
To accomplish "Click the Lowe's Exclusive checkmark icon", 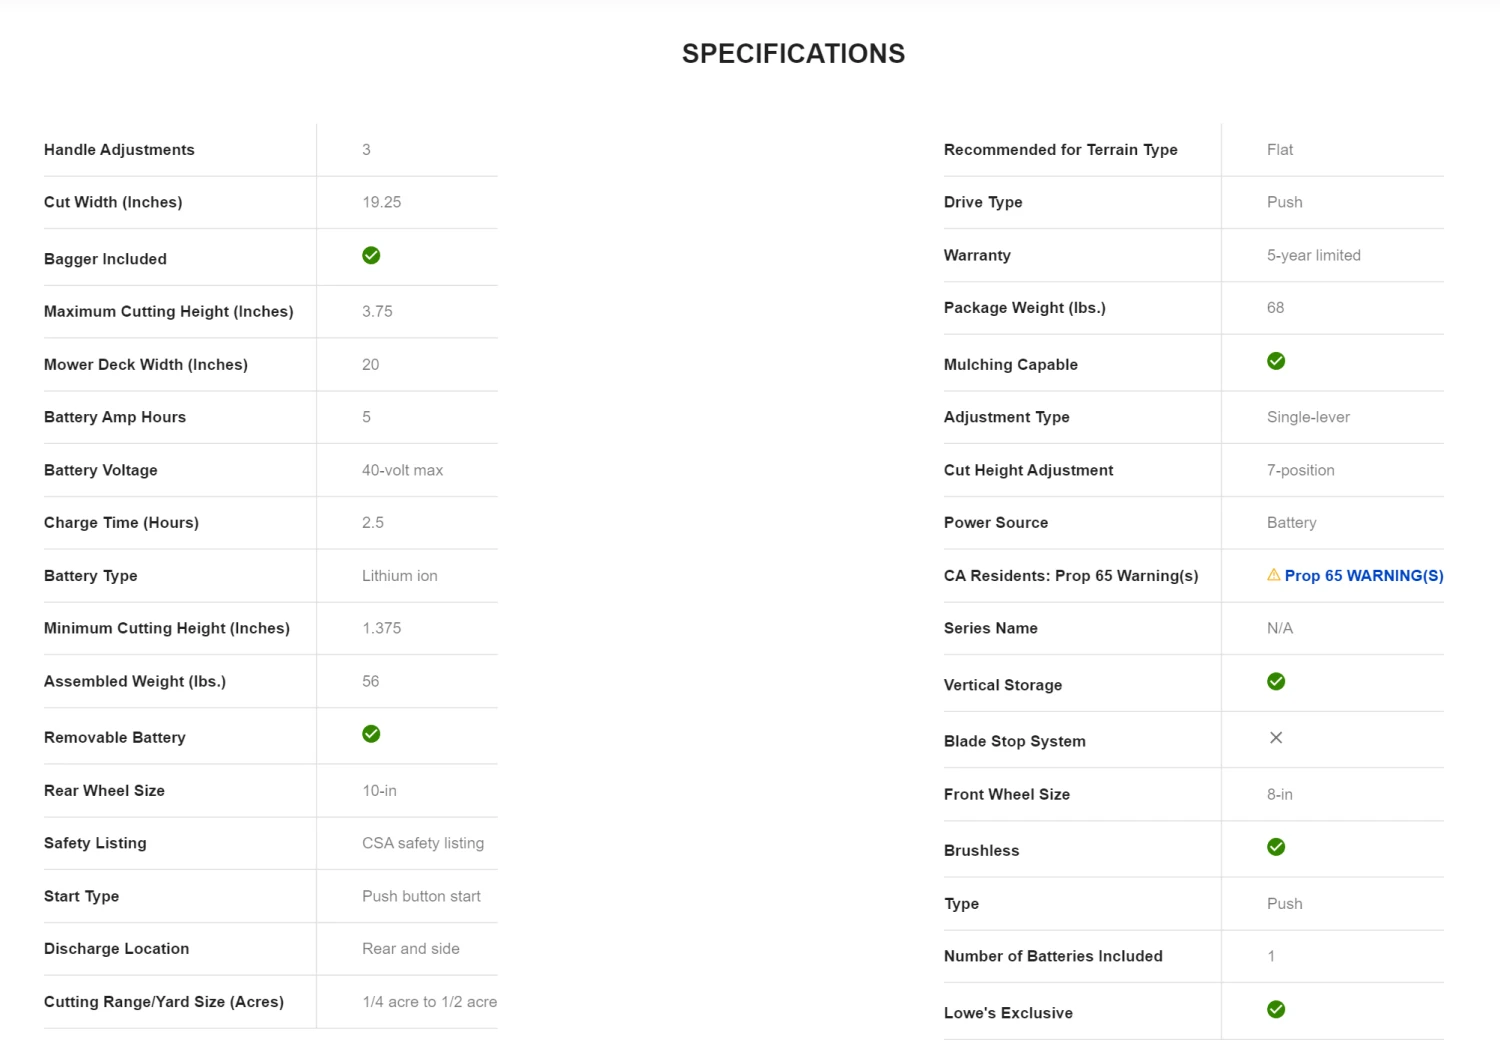I will [1276, 1010].
